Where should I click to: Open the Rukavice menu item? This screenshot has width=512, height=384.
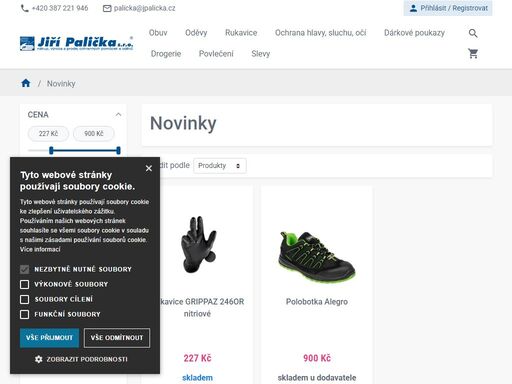coord(241,33)
